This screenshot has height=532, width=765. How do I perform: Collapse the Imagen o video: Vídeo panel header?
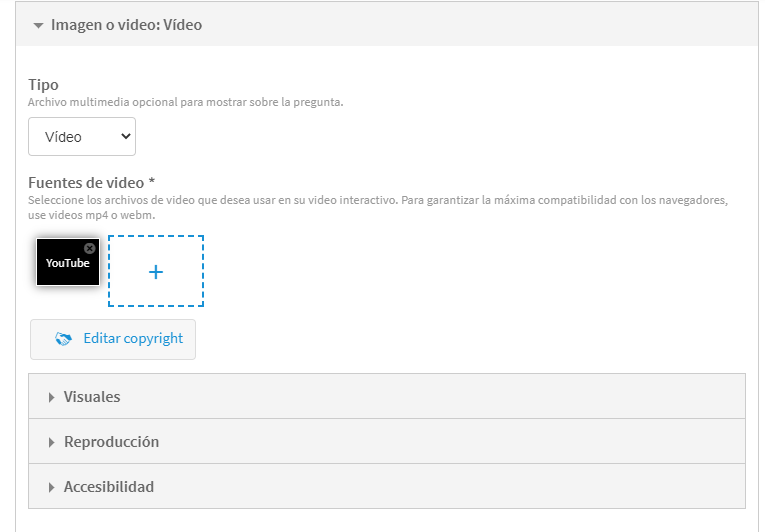[x=126, y=25]
